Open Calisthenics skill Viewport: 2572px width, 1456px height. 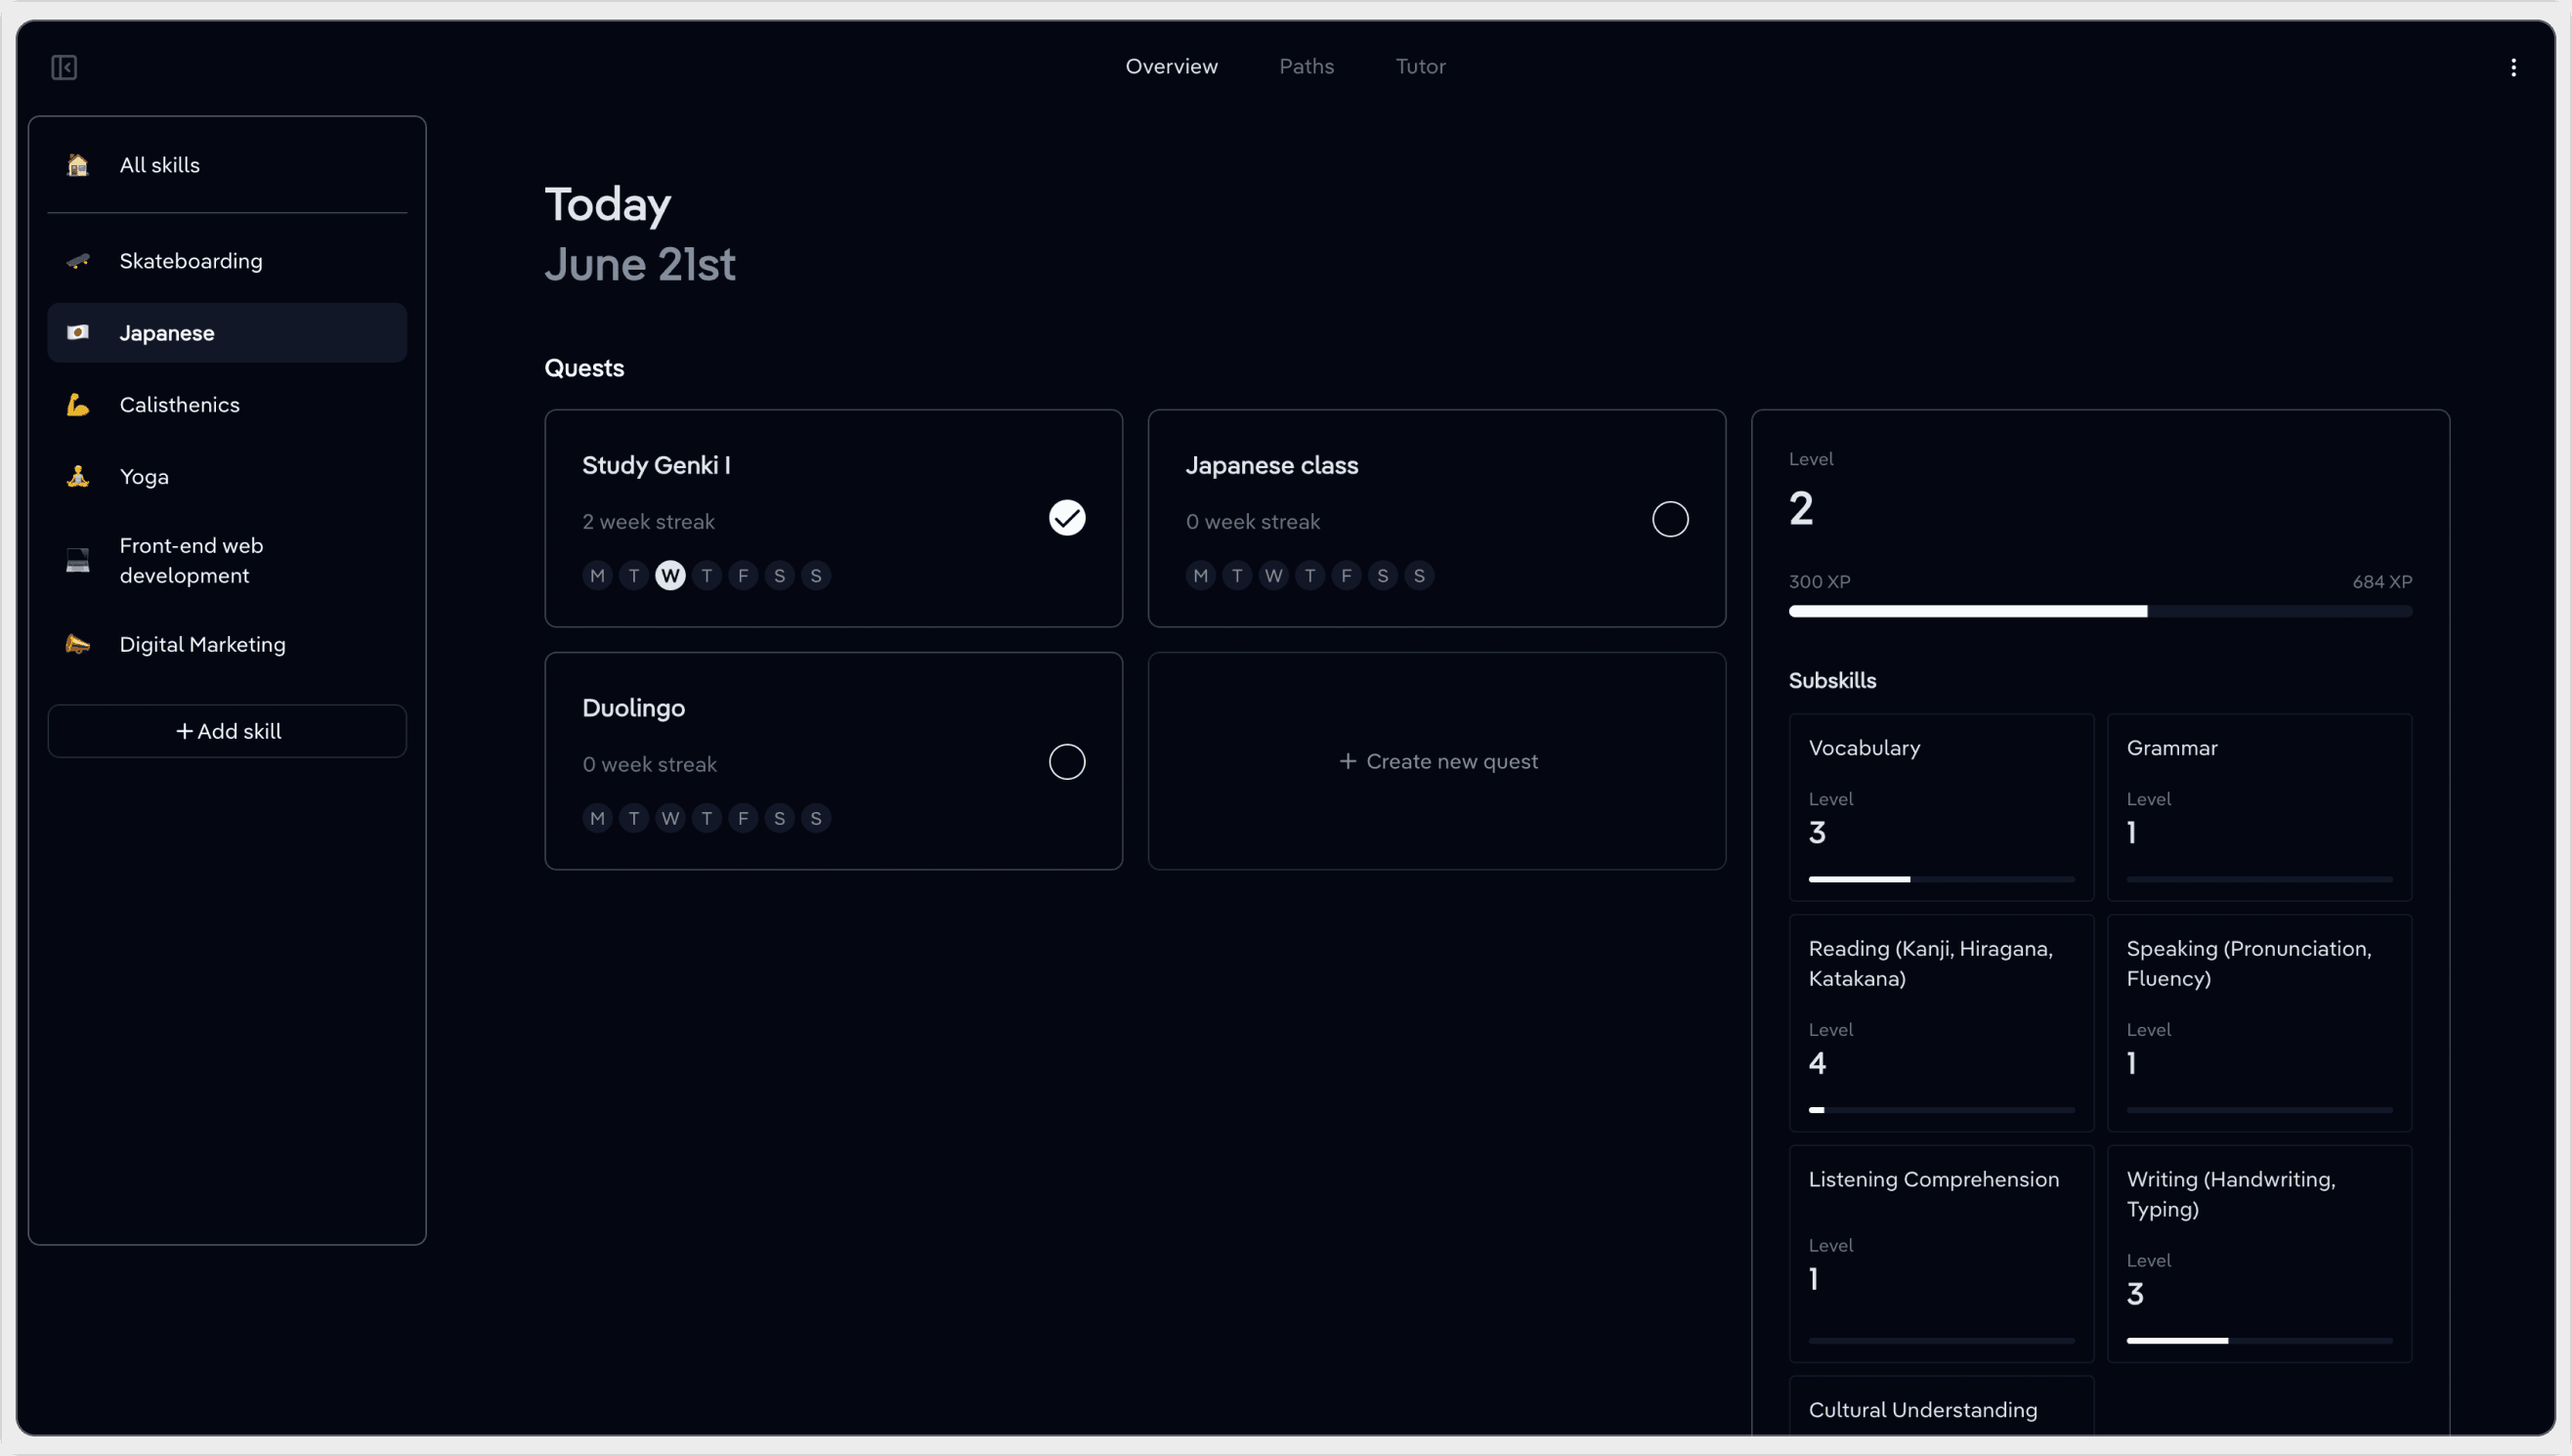227,404
